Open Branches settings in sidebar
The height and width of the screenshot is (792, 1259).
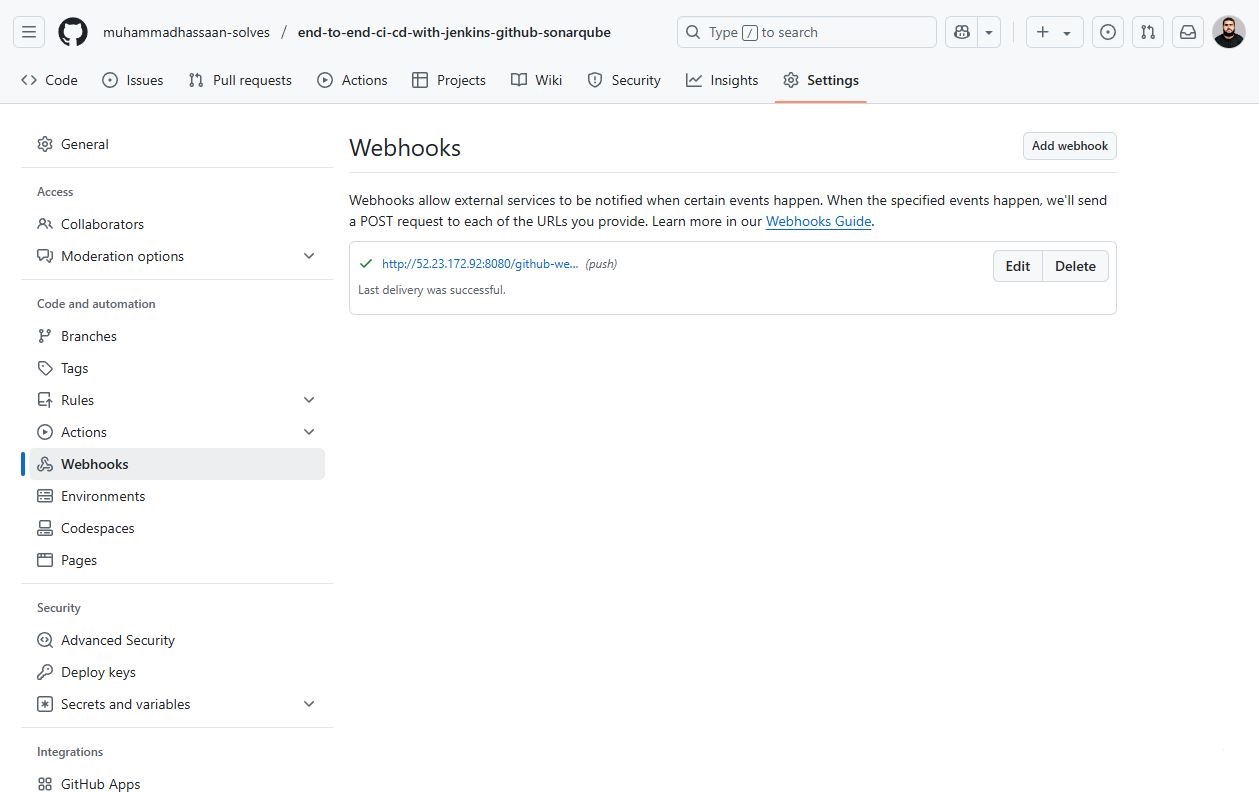click(177, 336)
